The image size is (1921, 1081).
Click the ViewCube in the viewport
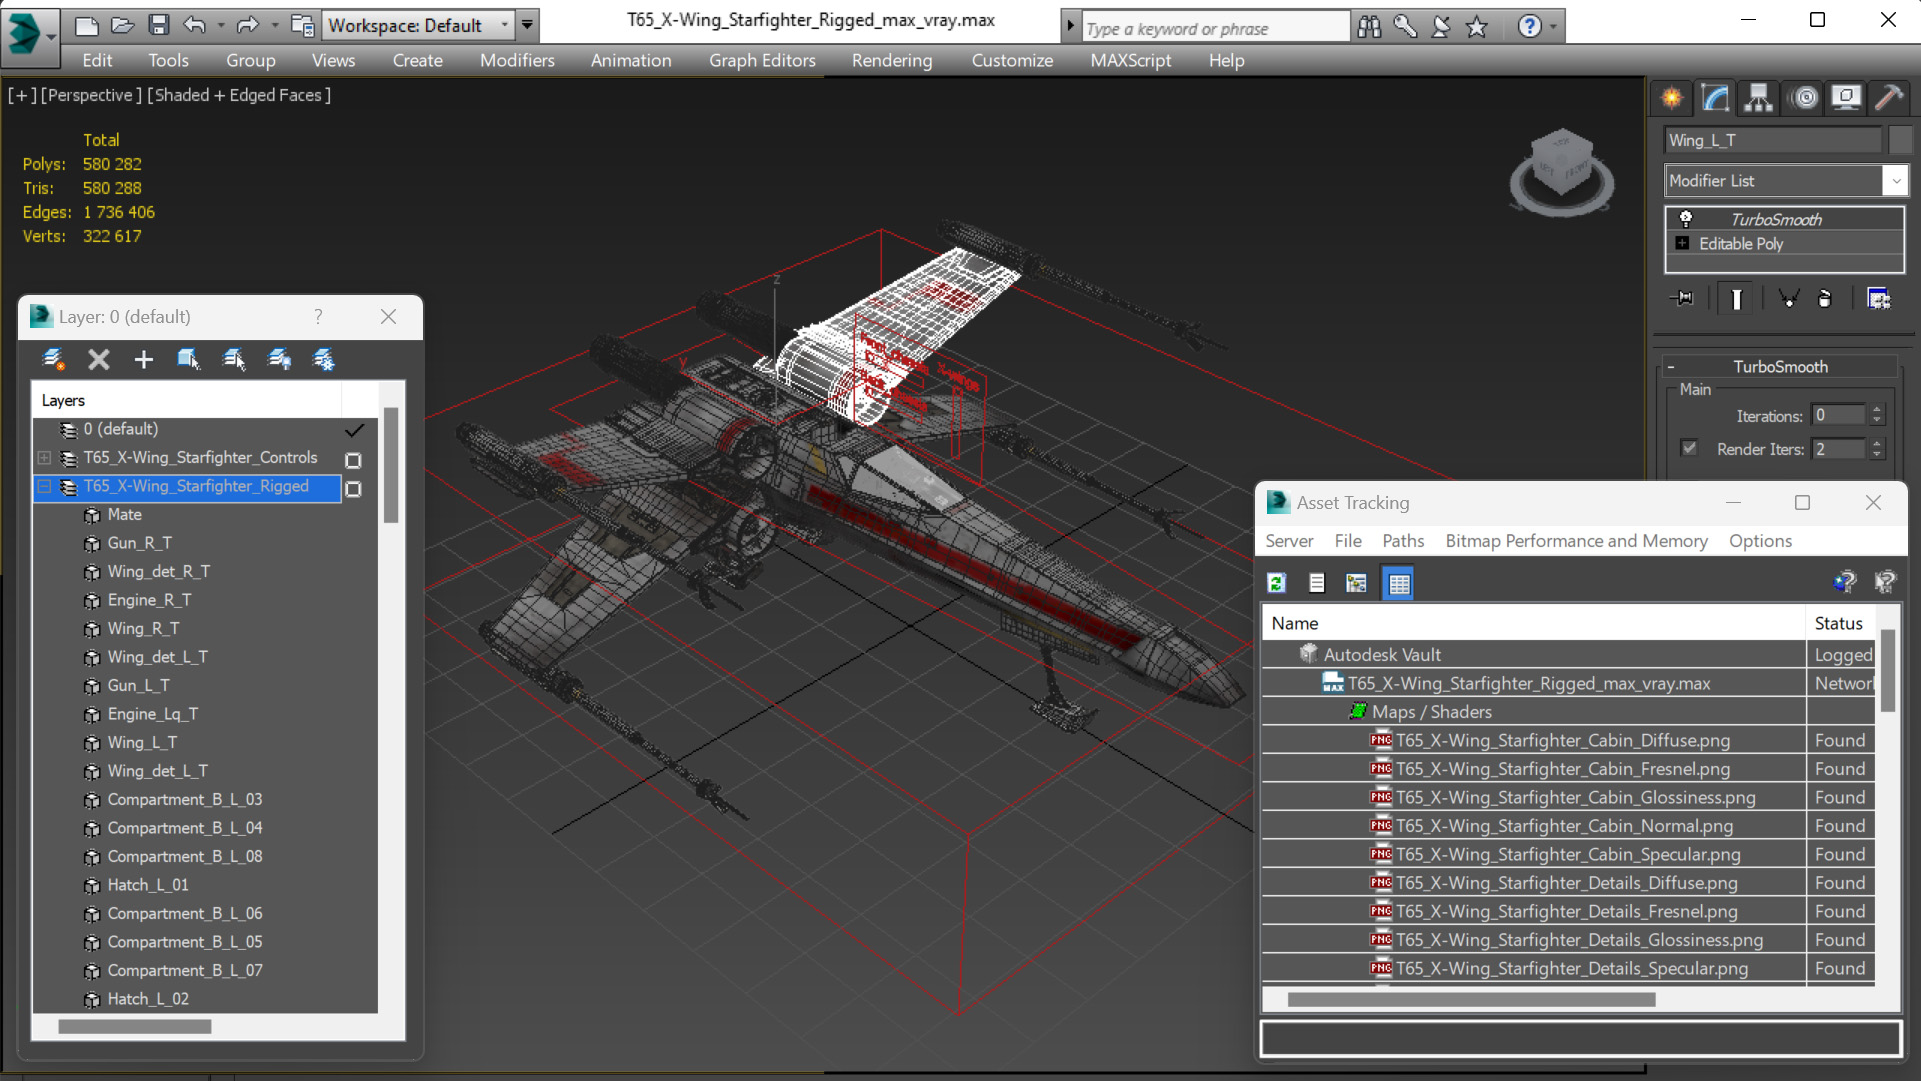point(1561,172)
